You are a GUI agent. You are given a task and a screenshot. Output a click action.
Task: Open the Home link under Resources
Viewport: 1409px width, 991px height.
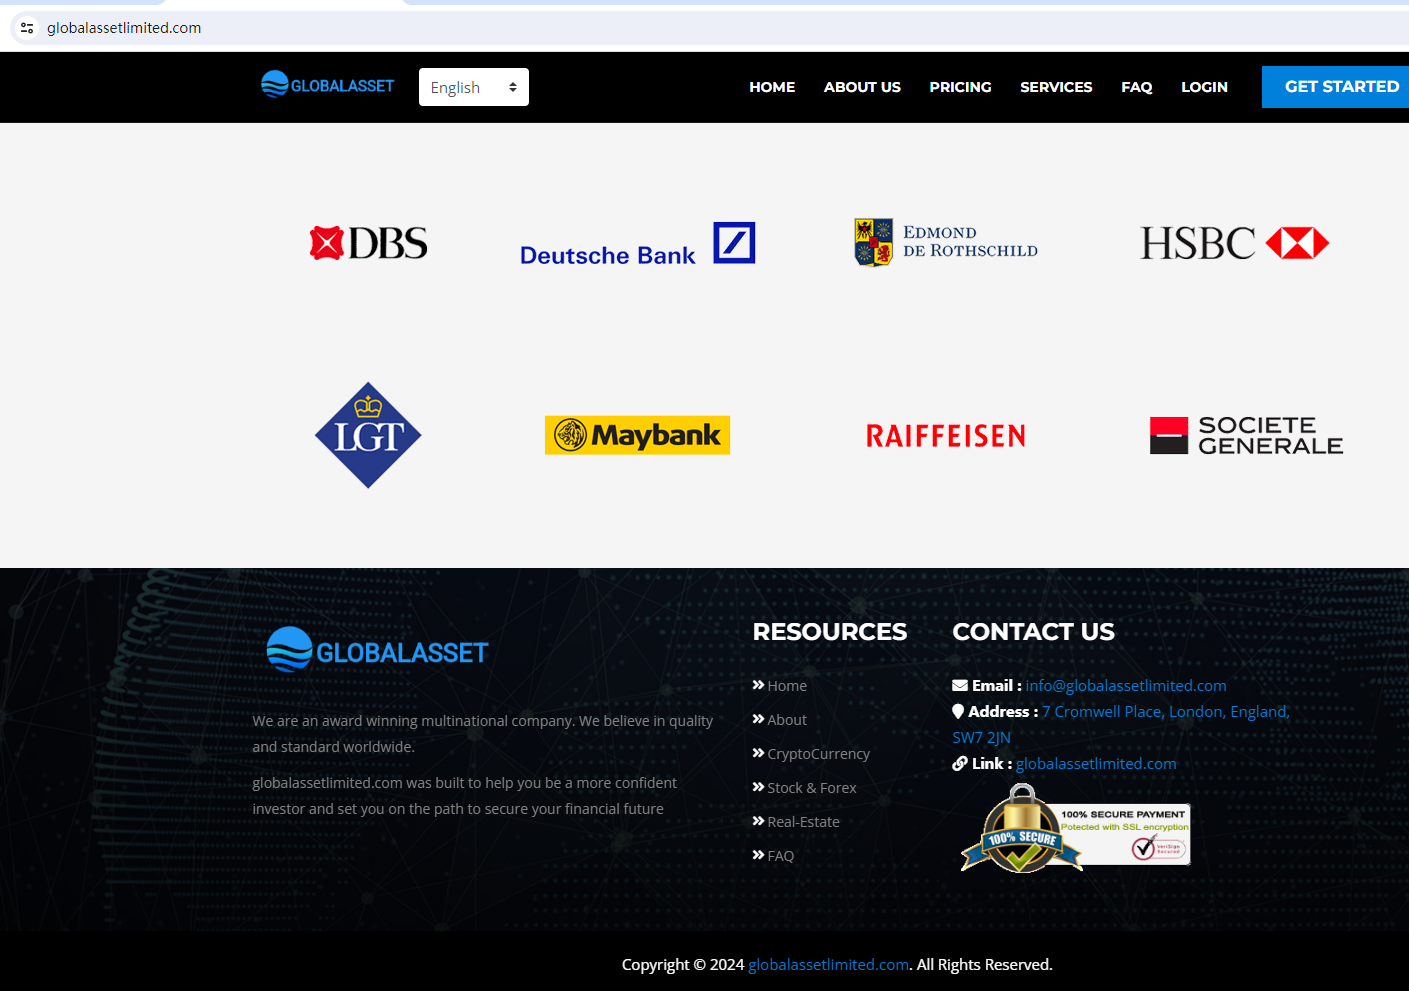(x=787, y=686)
